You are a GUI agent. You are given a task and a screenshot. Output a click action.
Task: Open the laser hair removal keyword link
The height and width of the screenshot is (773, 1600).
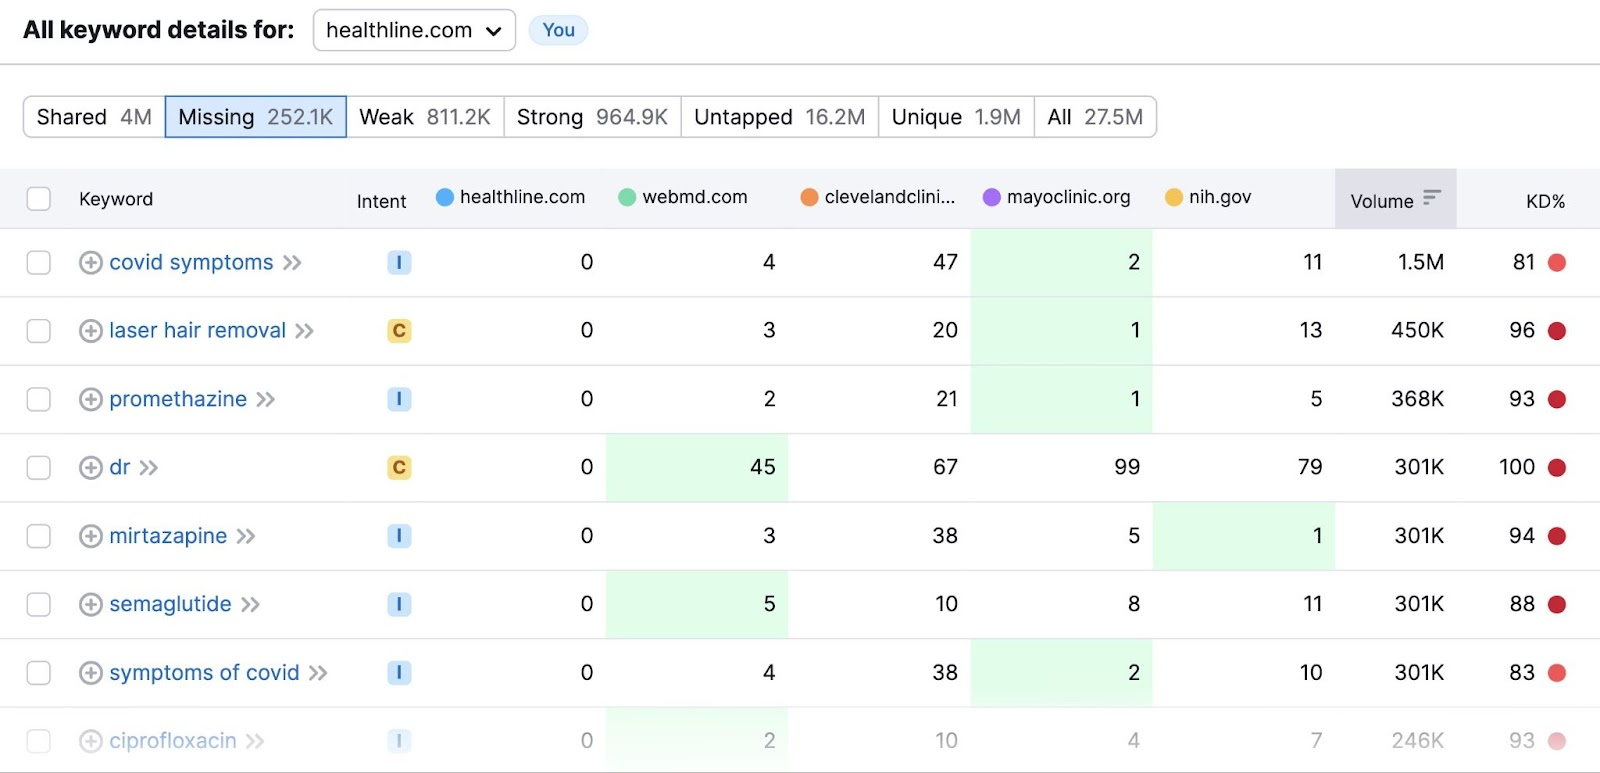coord(198,331)
